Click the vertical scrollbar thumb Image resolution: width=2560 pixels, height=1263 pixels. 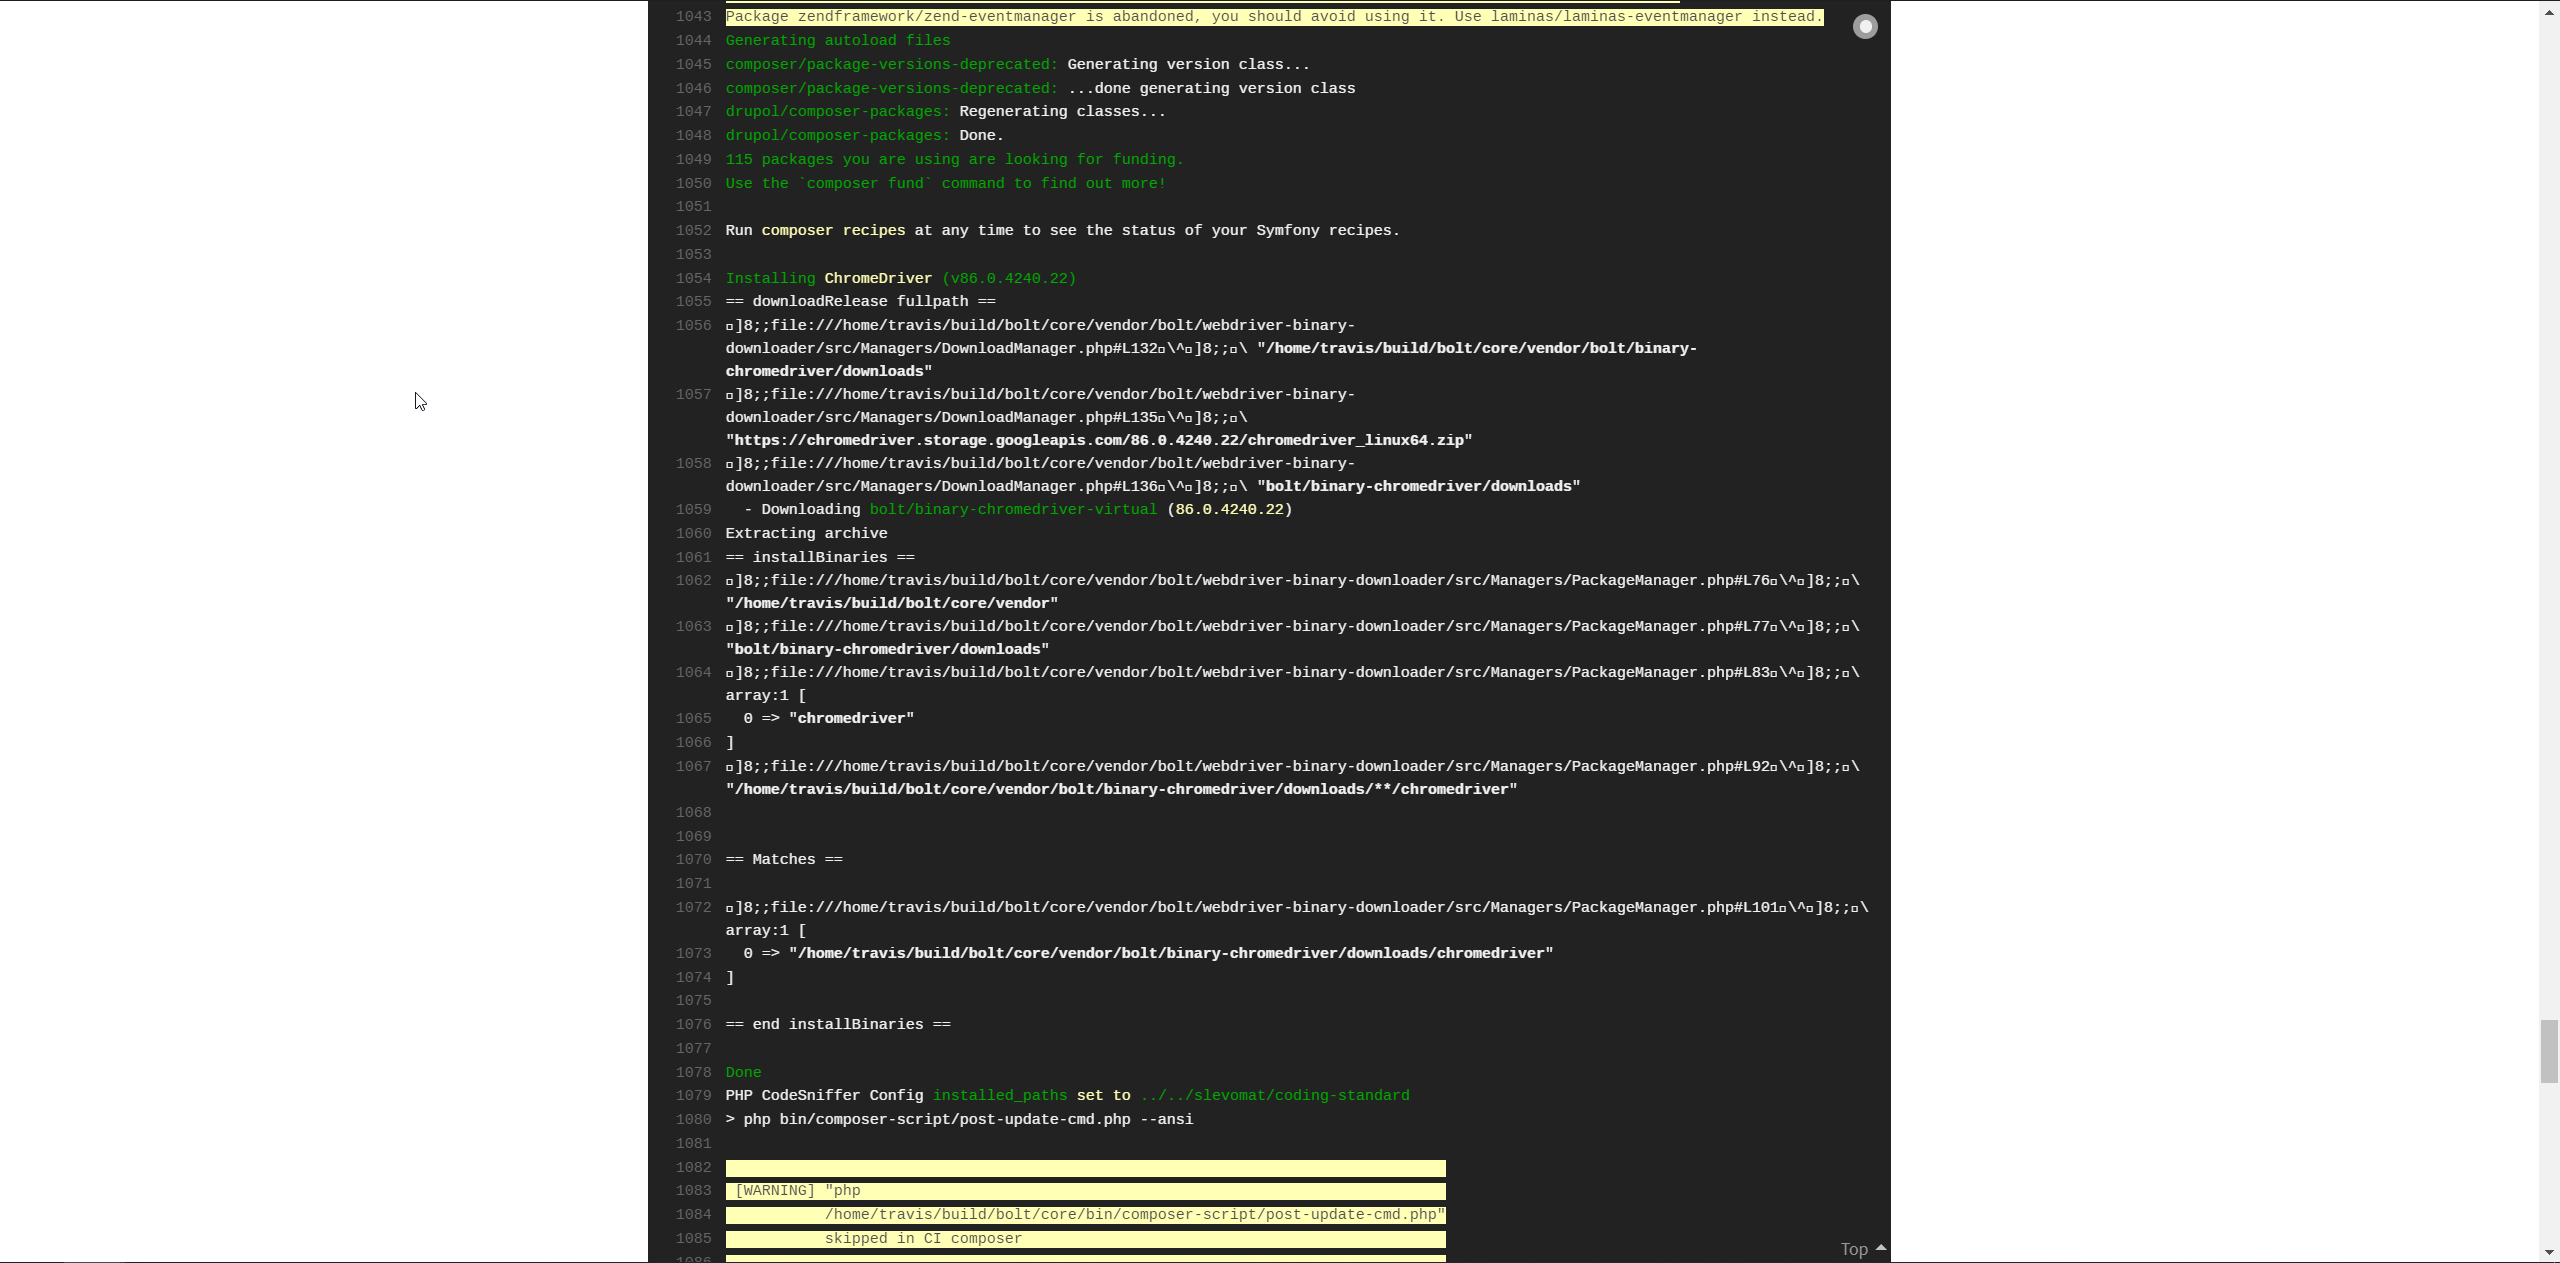point(2549,1050)
